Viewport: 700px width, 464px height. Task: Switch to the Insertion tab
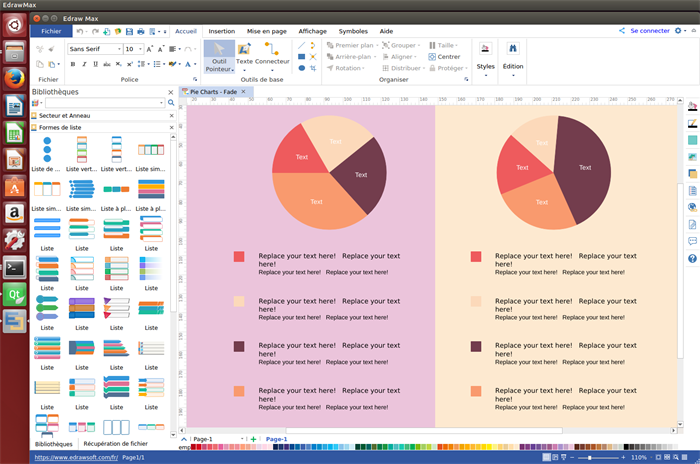coord(222,31)
